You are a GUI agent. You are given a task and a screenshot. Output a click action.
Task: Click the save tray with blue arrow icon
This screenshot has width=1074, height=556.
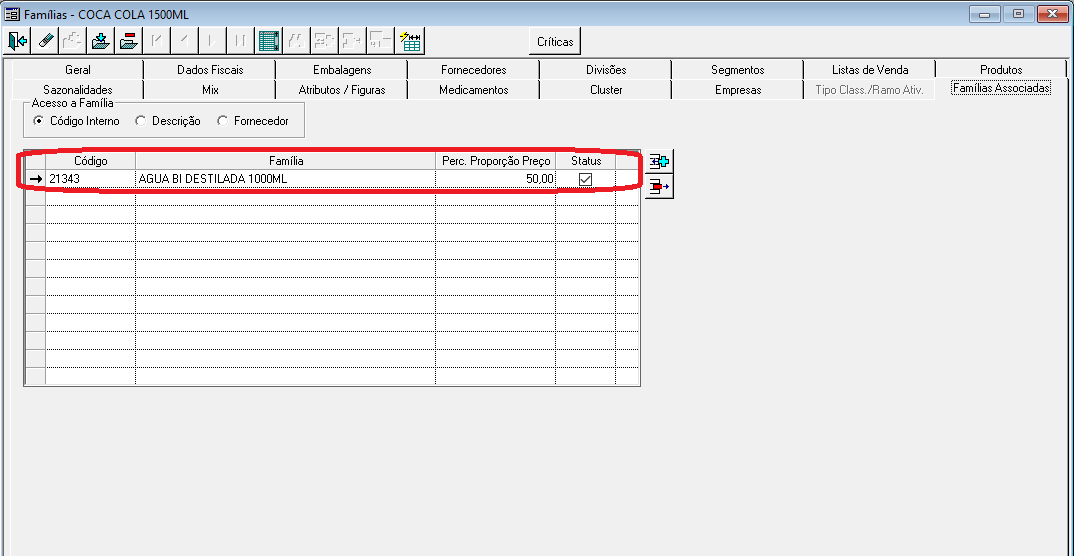(x=101, y=41)
